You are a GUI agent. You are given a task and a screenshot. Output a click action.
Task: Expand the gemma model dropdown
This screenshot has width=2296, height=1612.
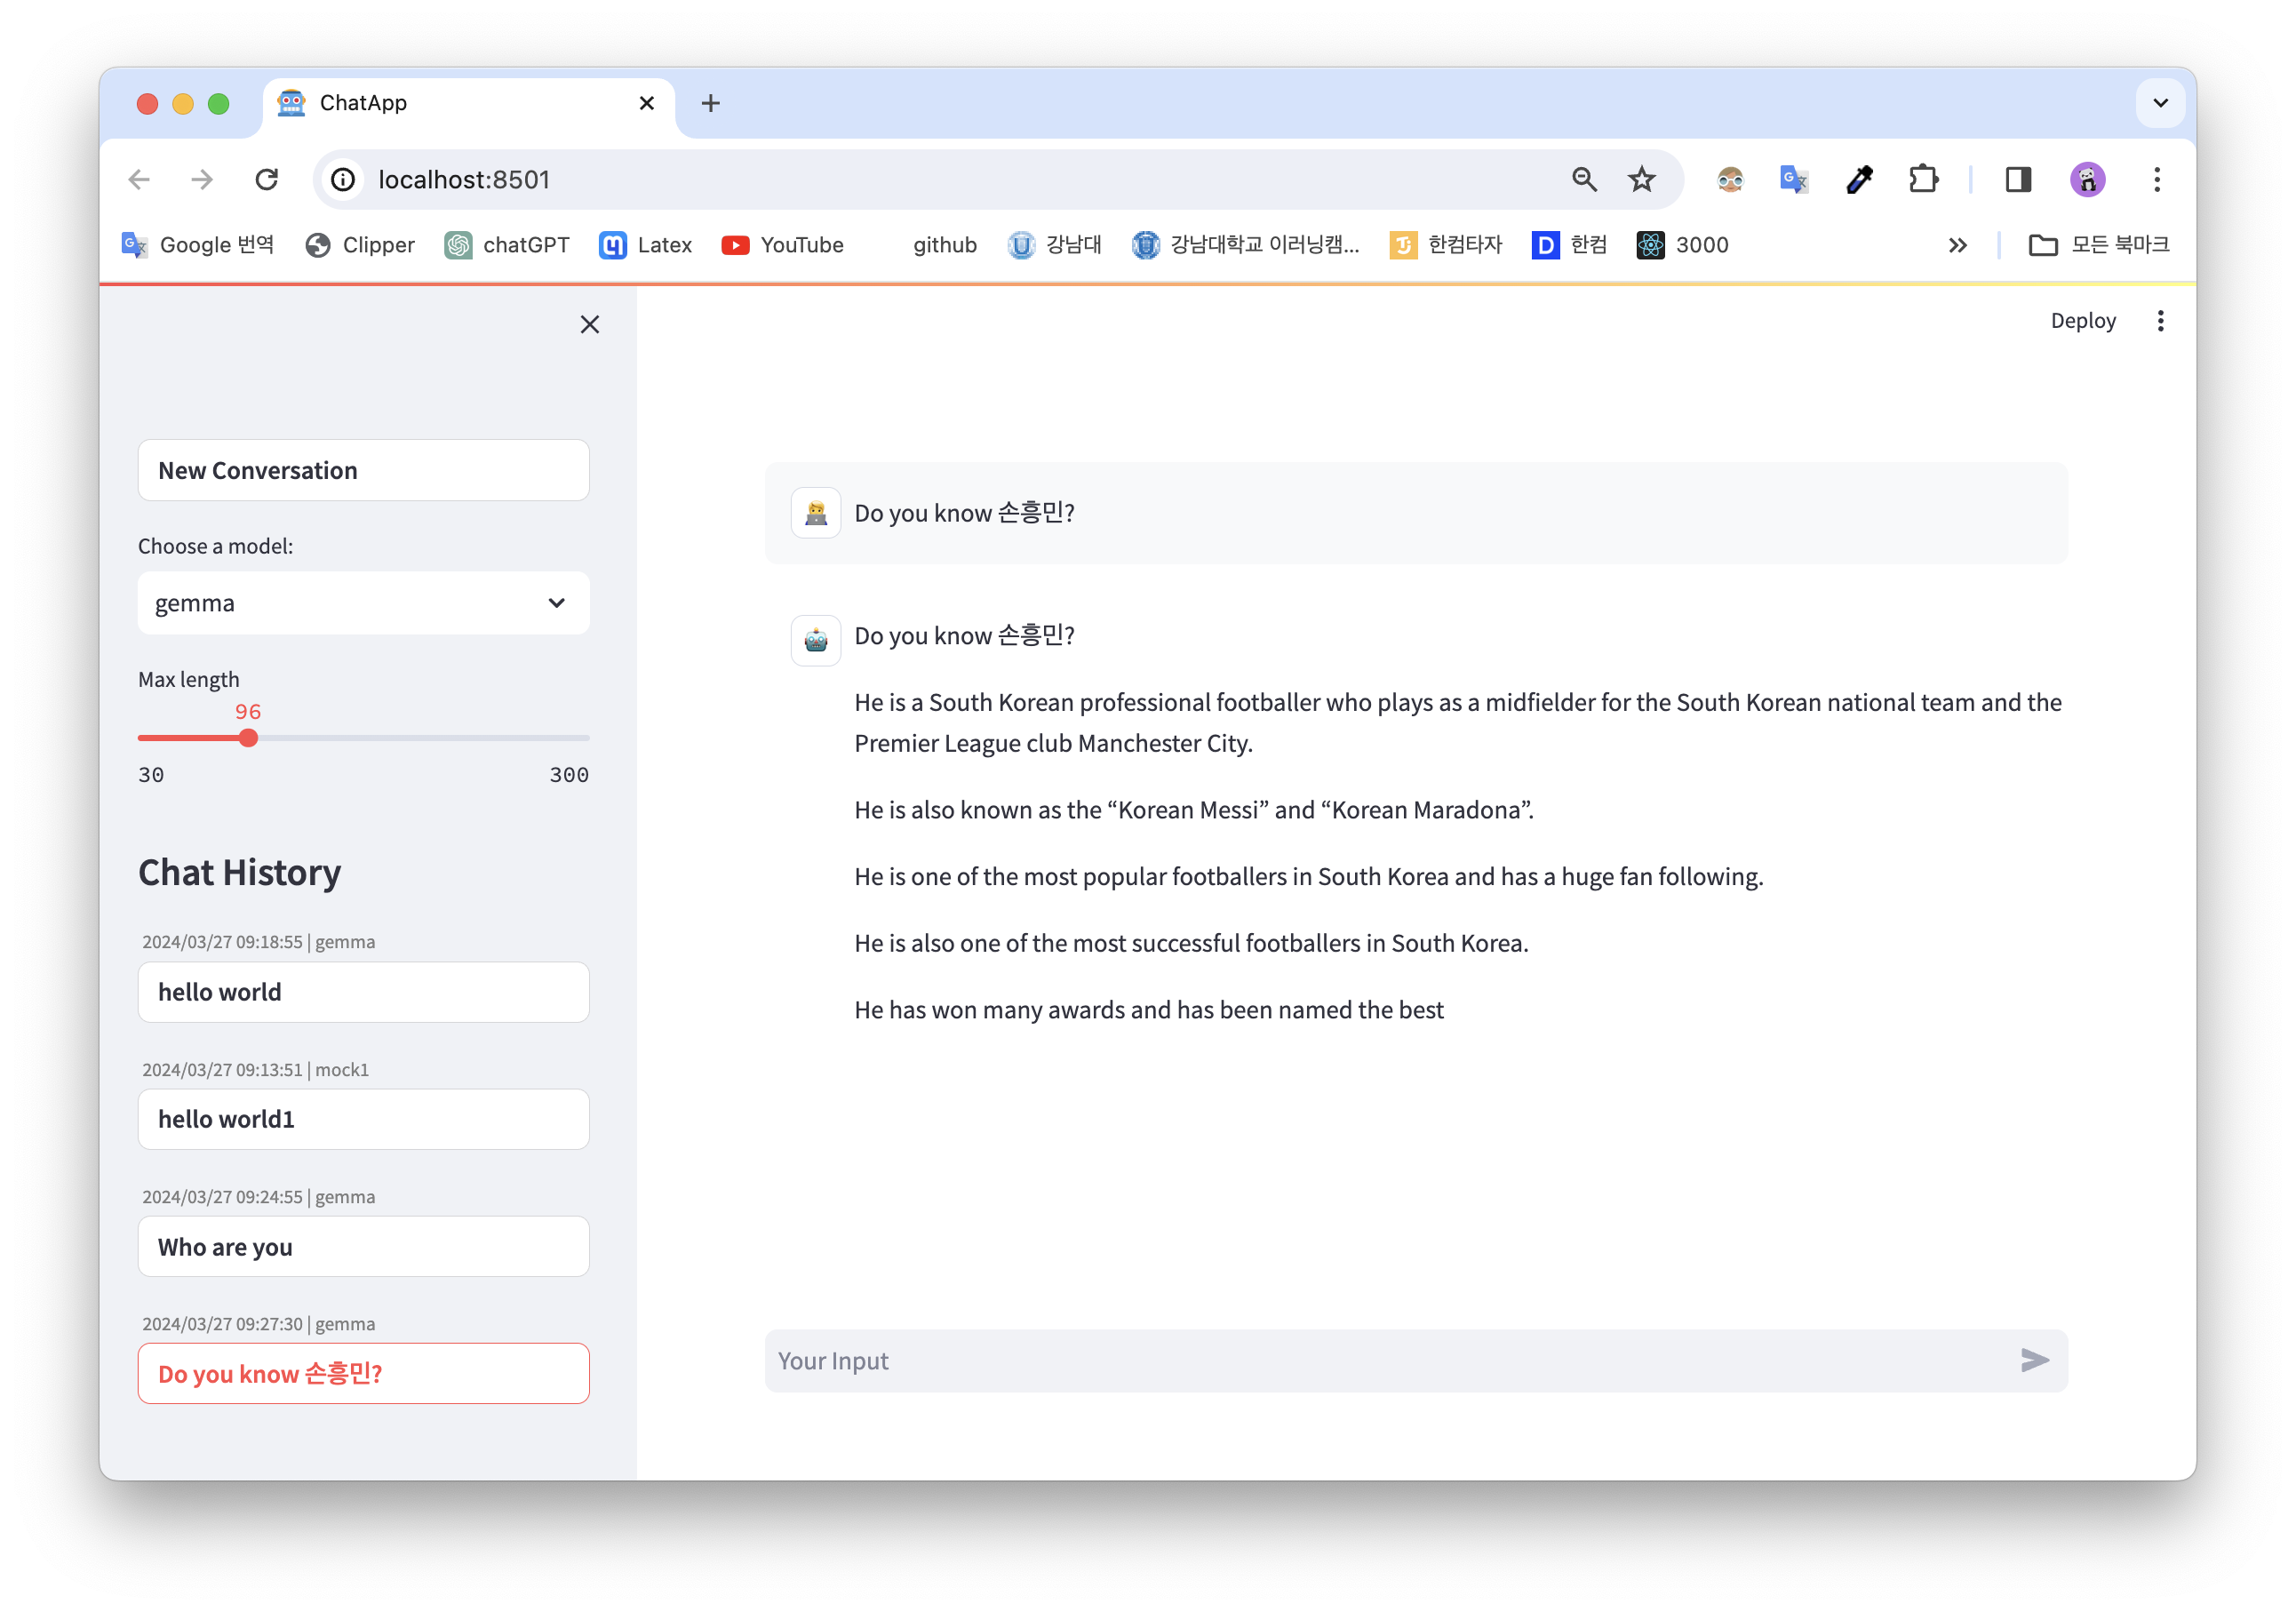[363, 603]
